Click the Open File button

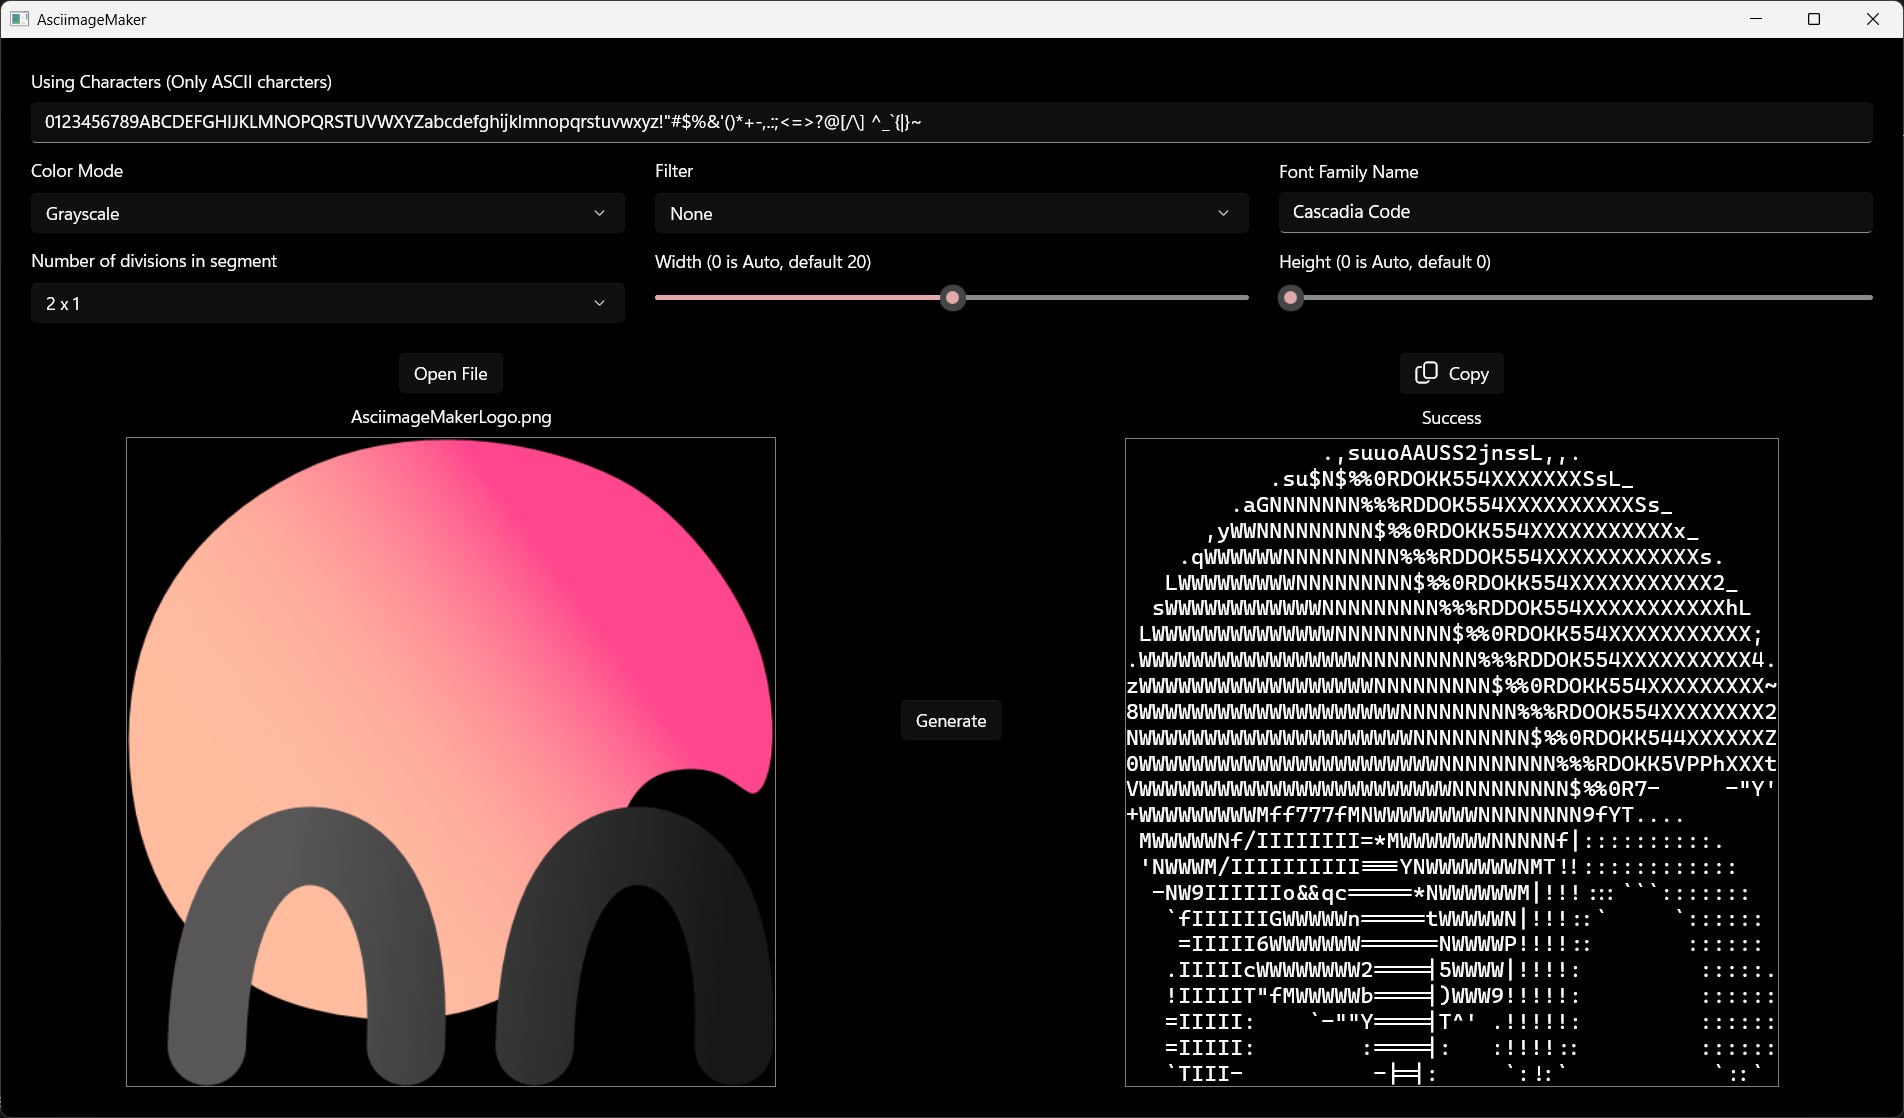451,373
